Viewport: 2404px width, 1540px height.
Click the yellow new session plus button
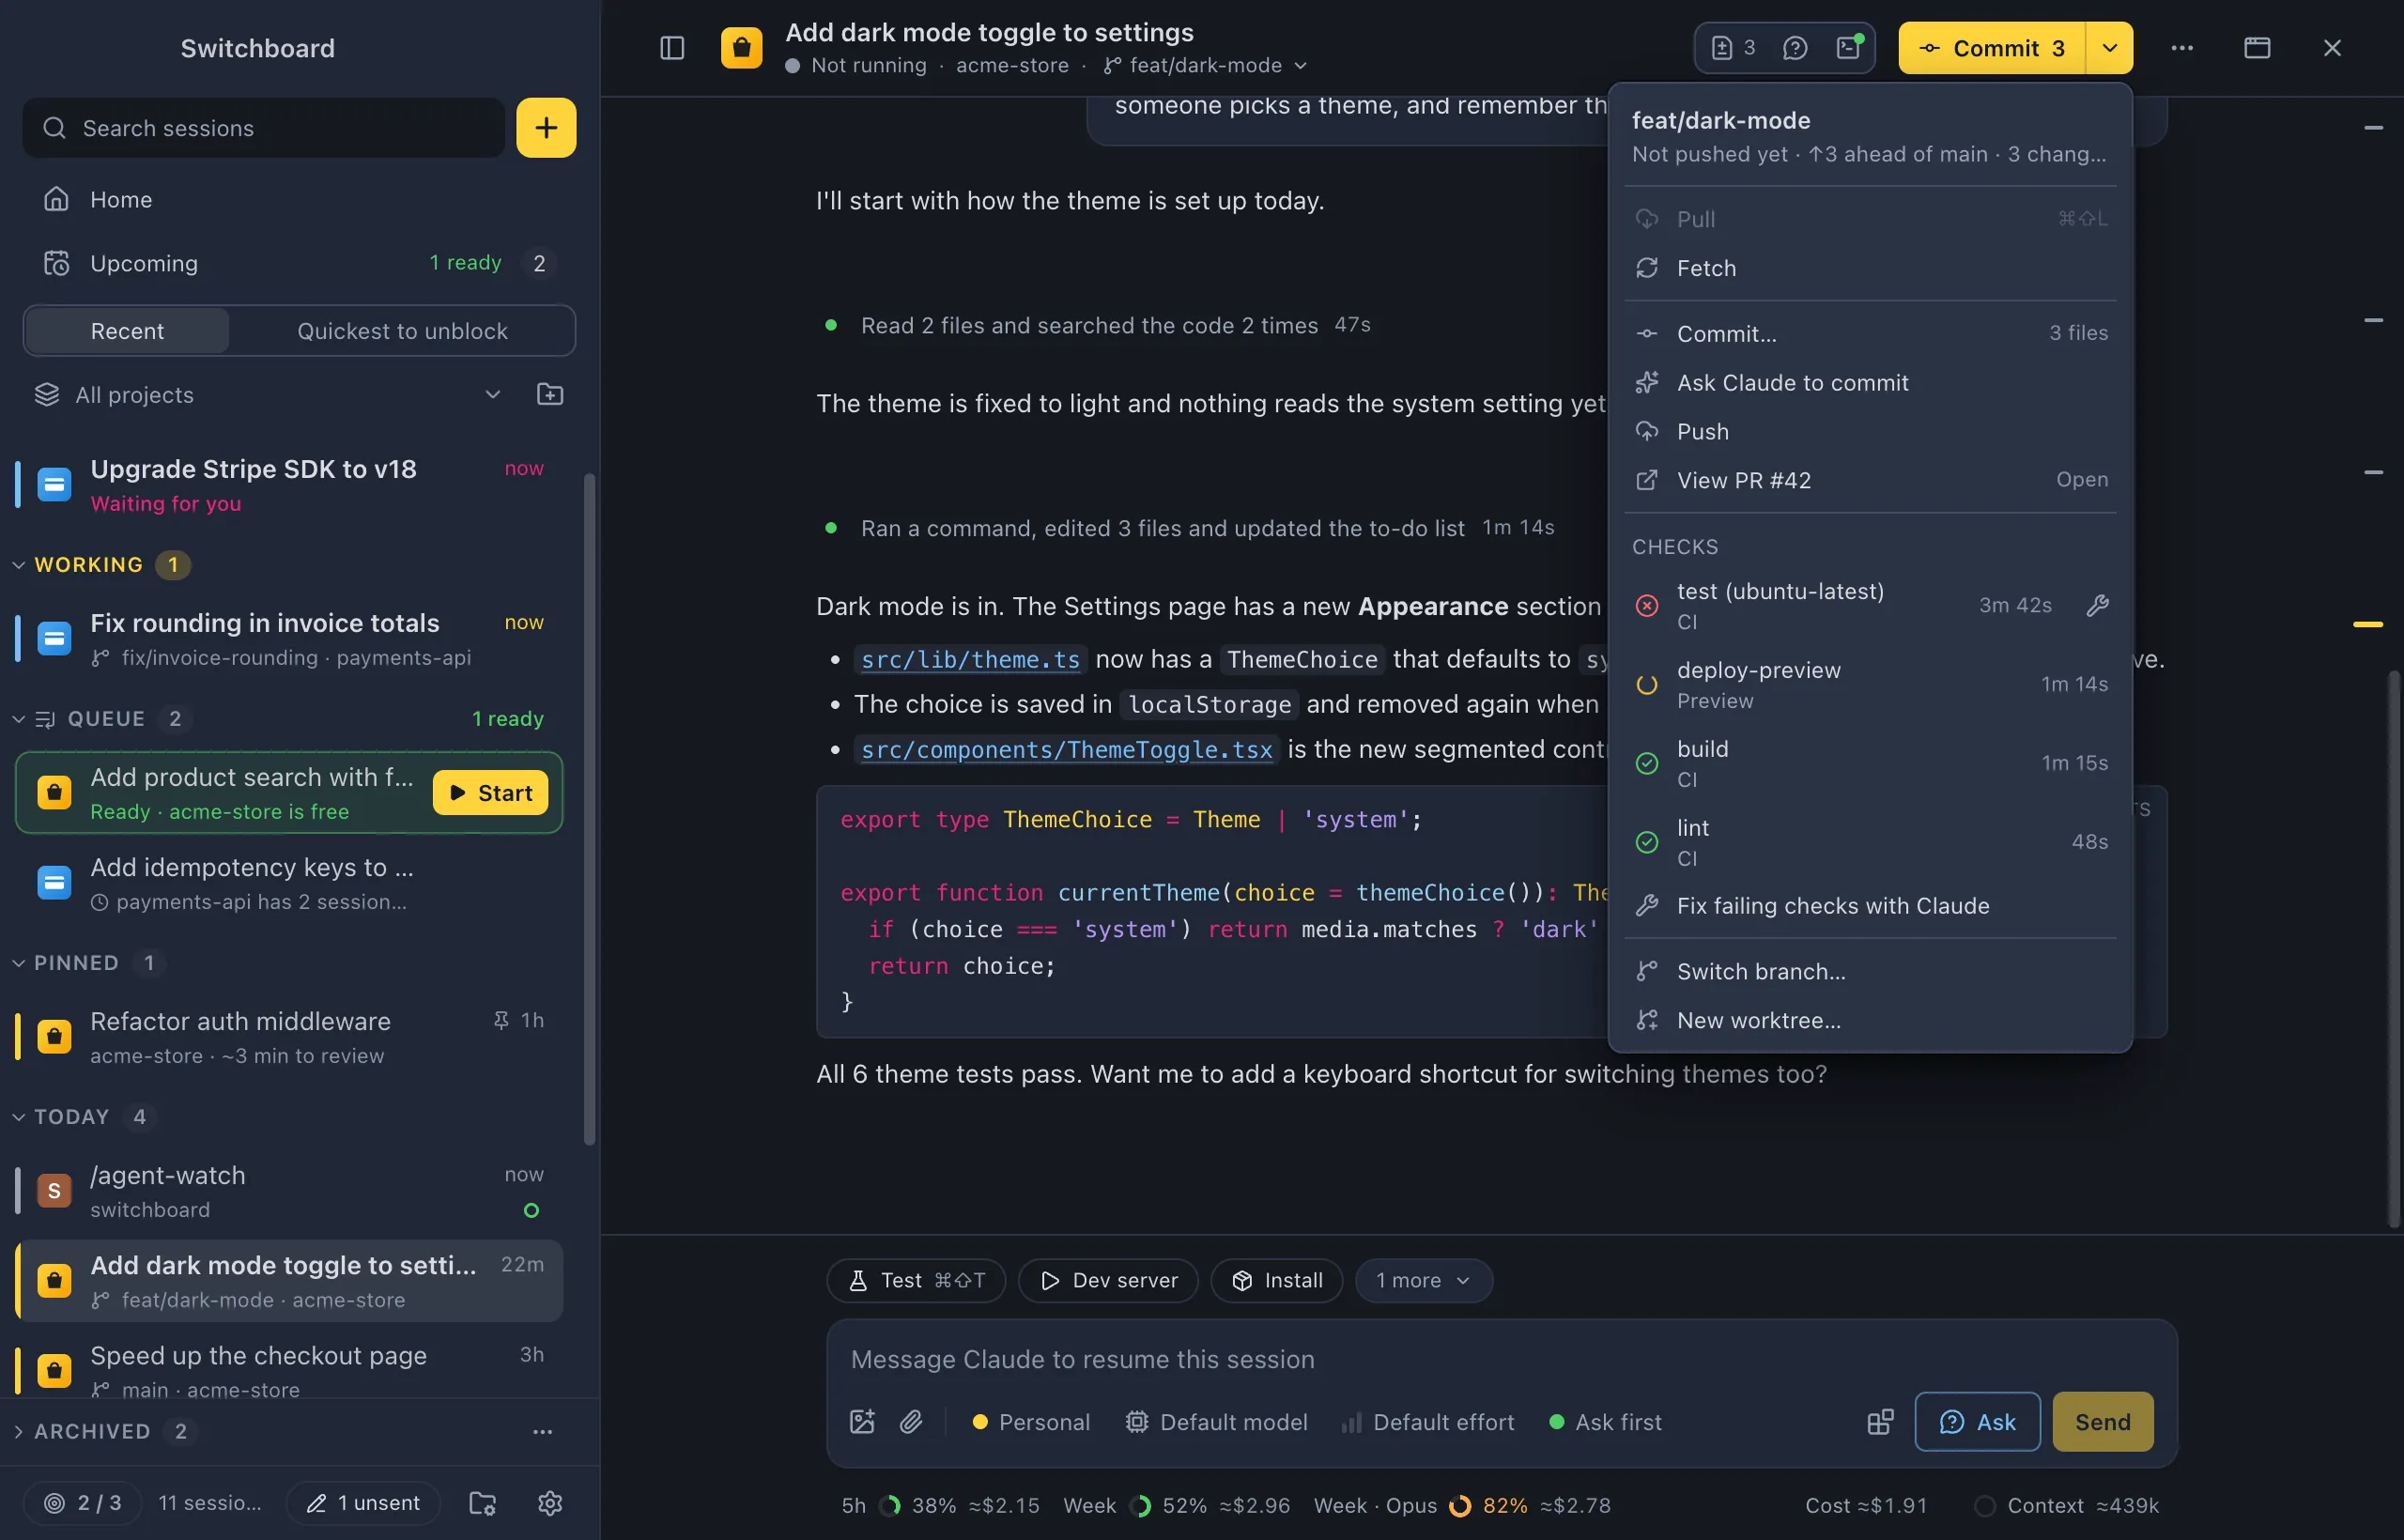click(546, 128)
